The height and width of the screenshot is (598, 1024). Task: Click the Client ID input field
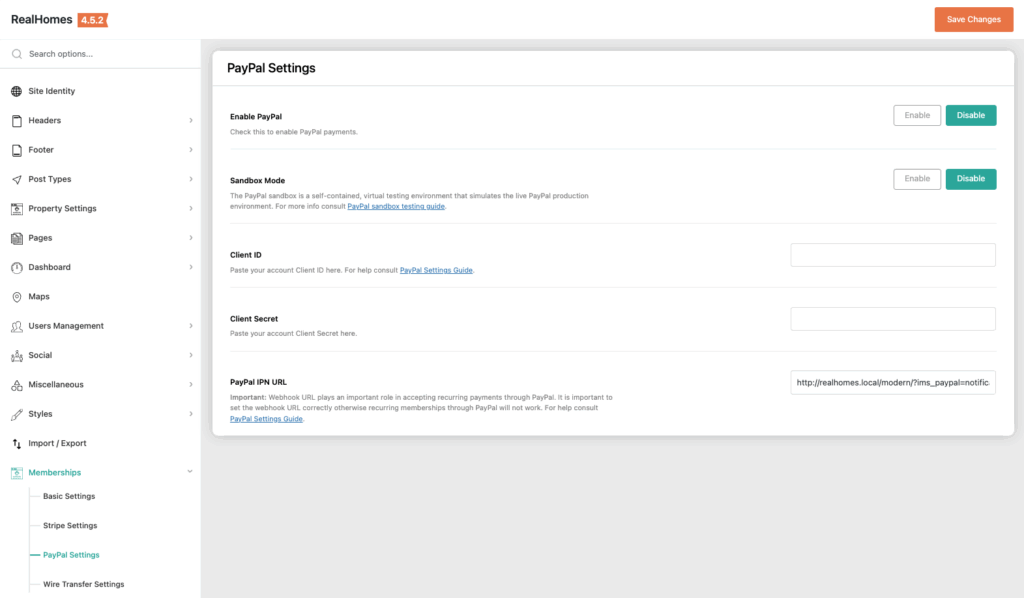click(892, 255)
